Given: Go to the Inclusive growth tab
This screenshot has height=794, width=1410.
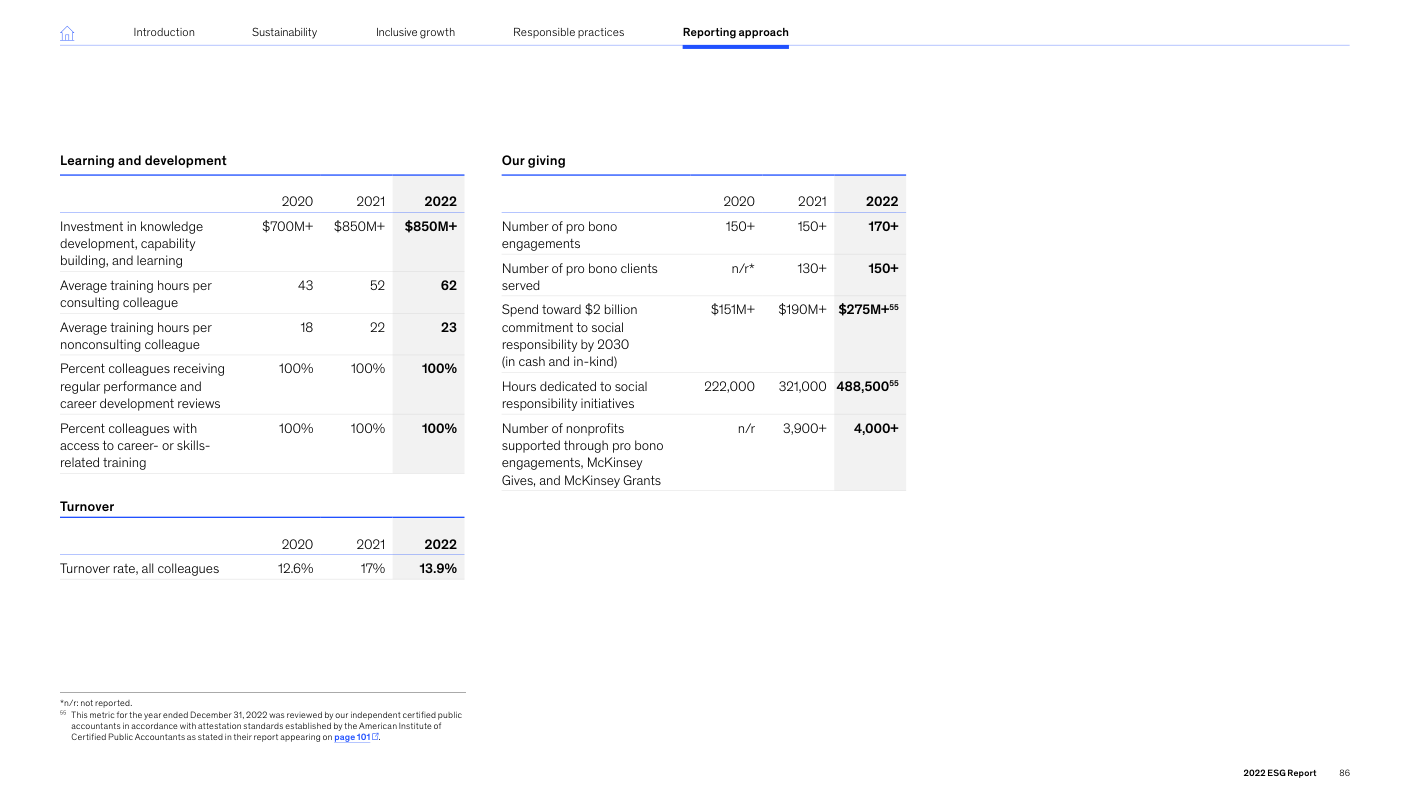Looking at the screenshot, I should point(415,32).
